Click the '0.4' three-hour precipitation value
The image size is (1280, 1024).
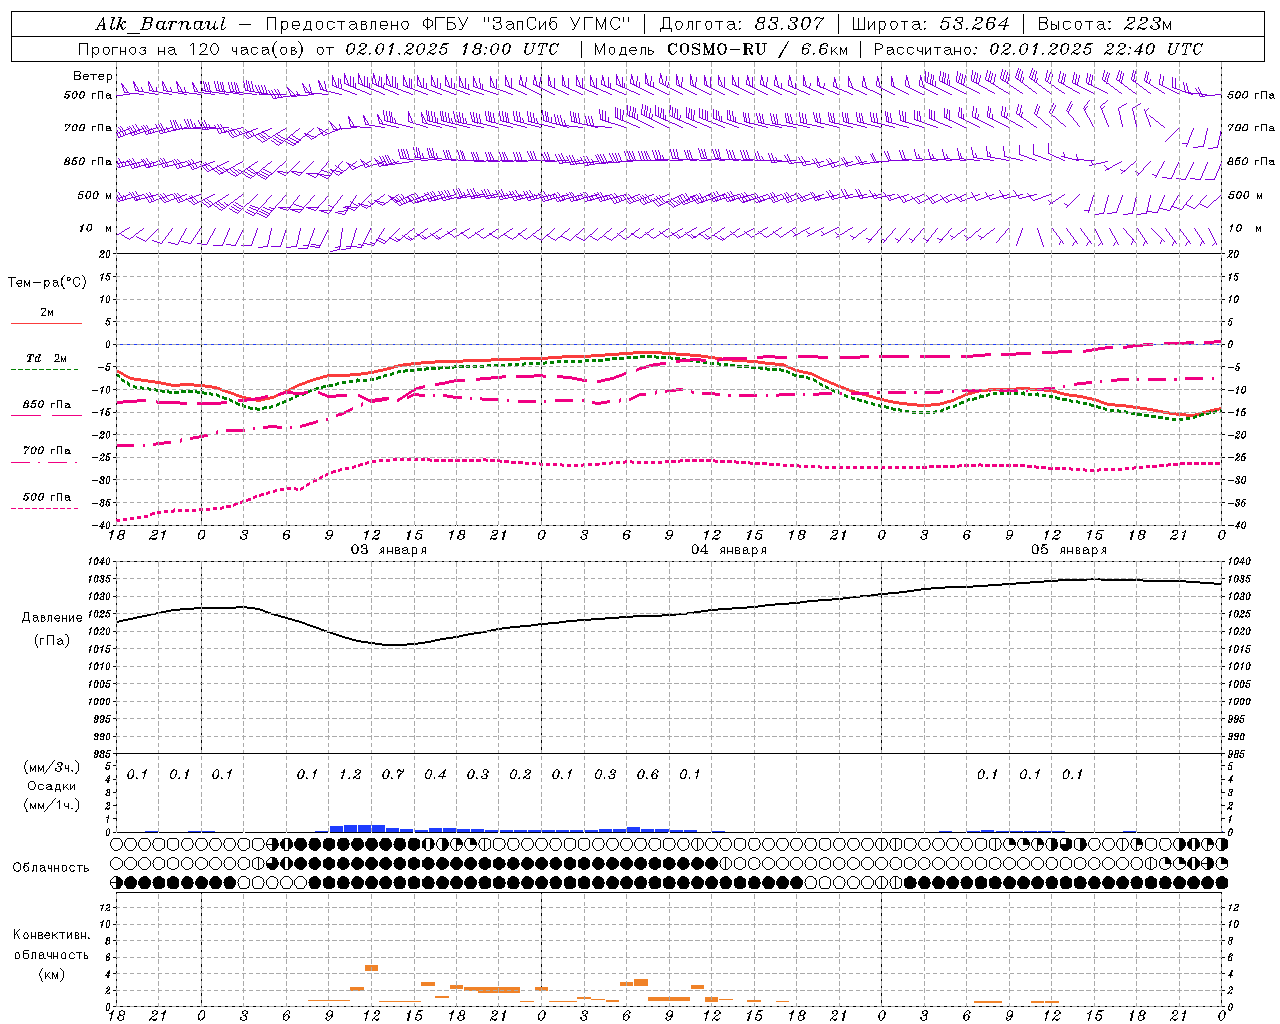[435, 774]
